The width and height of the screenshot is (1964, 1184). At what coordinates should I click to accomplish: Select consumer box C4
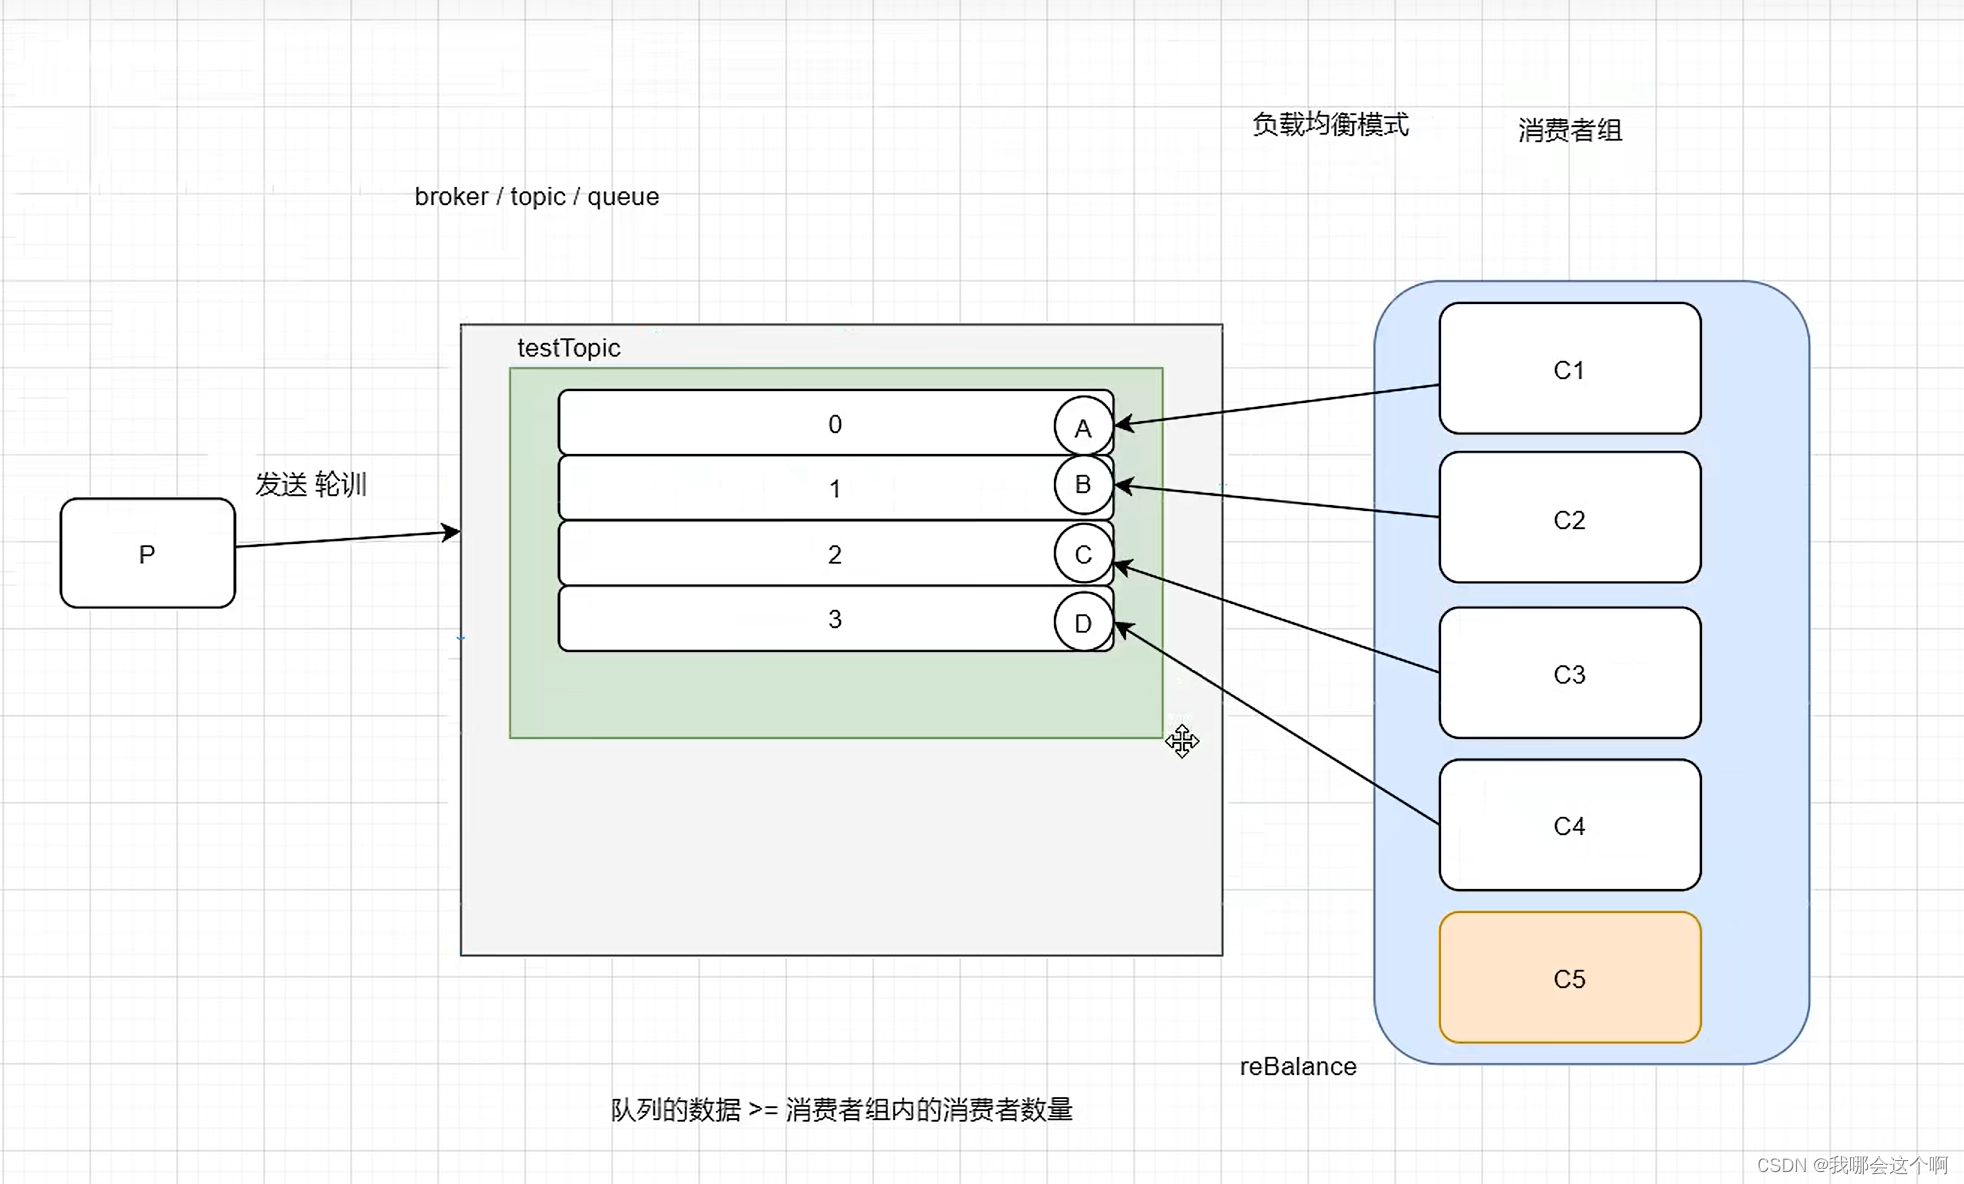pos(1570,825)
